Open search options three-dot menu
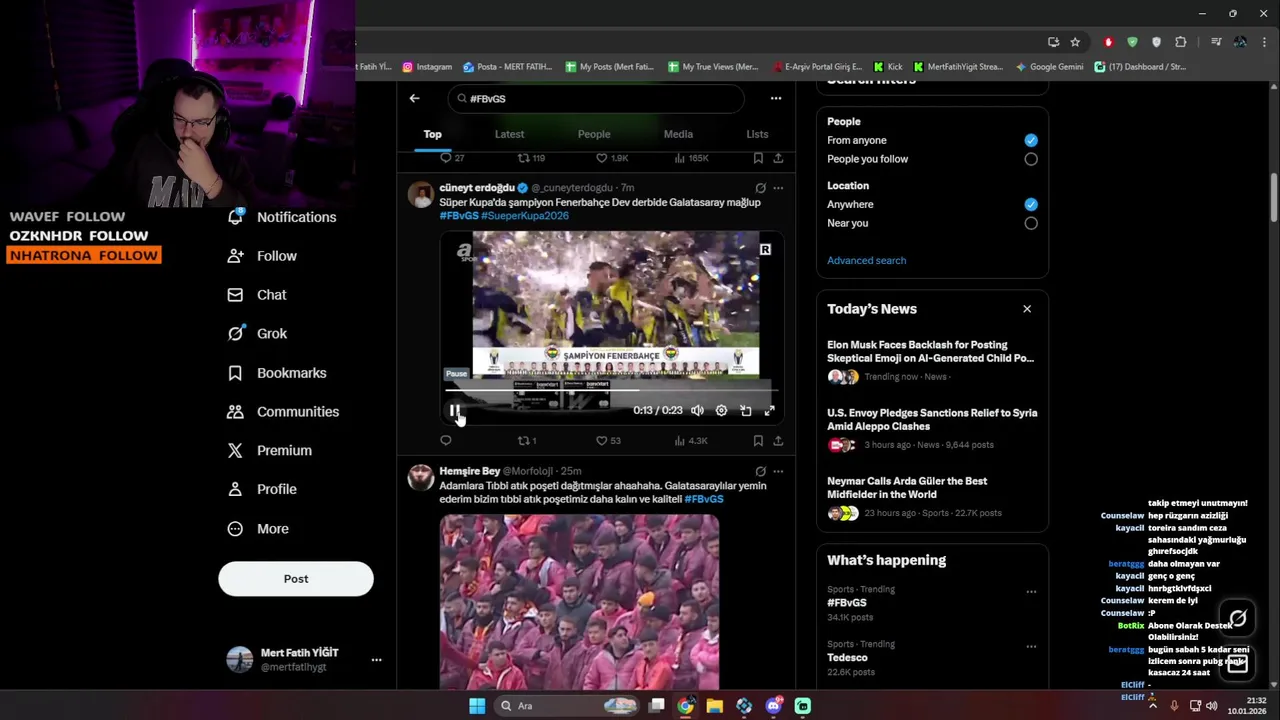Viewport: 1280px width, 720px height. pyautogui.click(x=775, y=98)
